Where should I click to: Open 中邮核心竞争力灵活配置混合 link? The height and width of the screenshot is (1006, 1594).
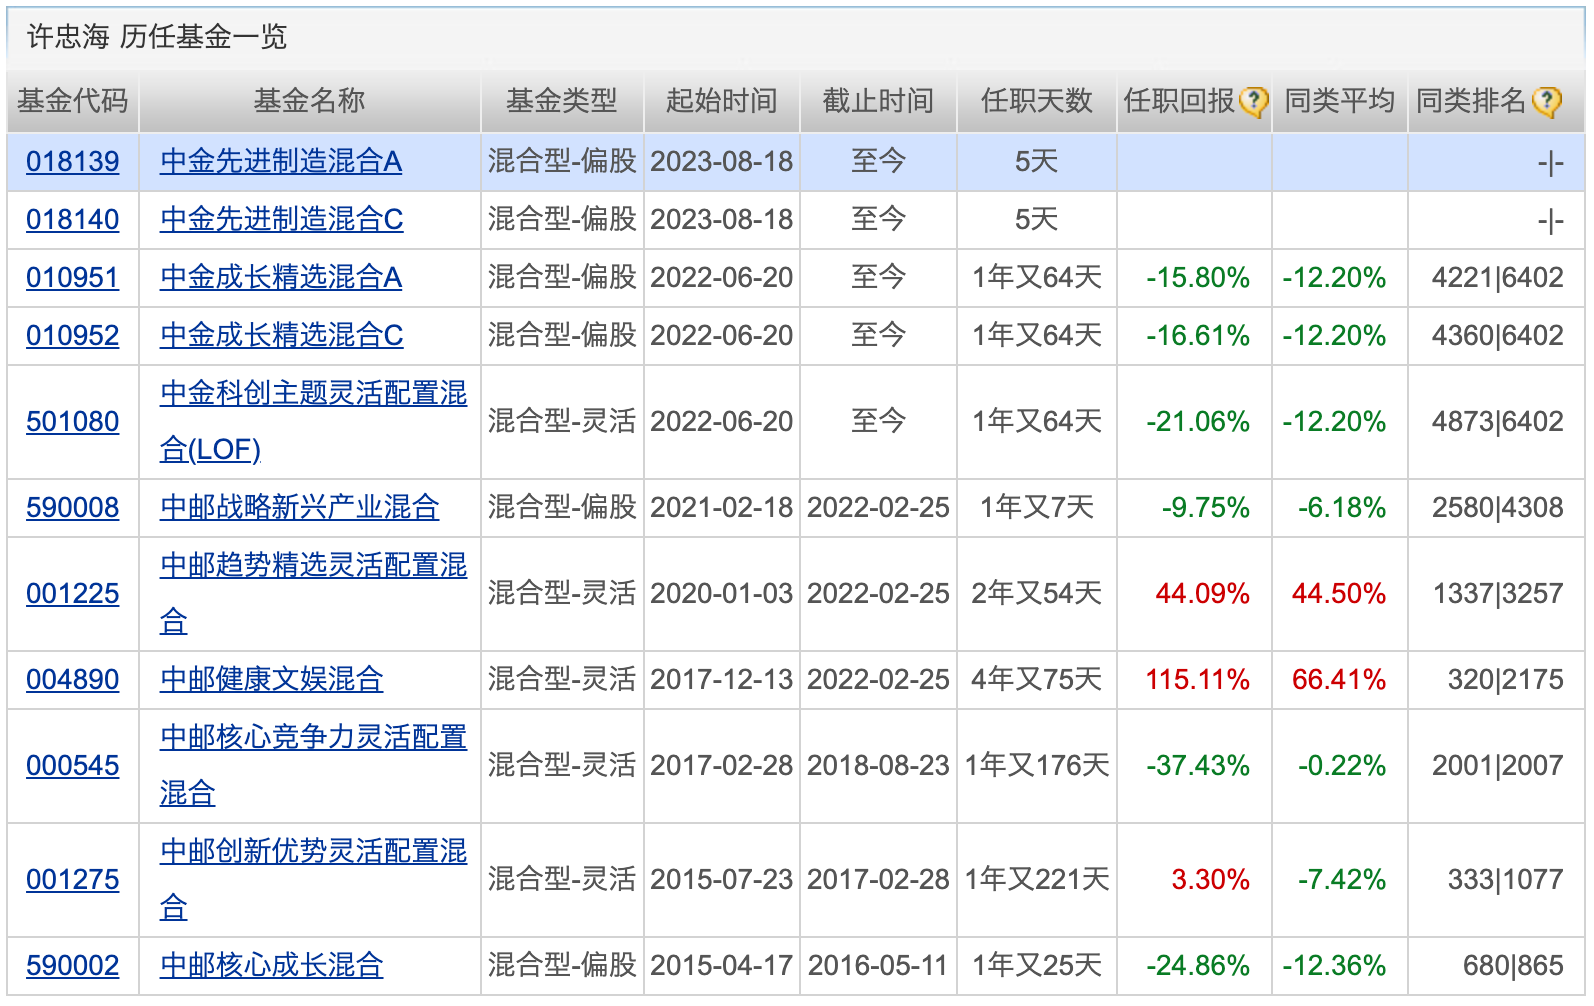[x=313, y=766]
